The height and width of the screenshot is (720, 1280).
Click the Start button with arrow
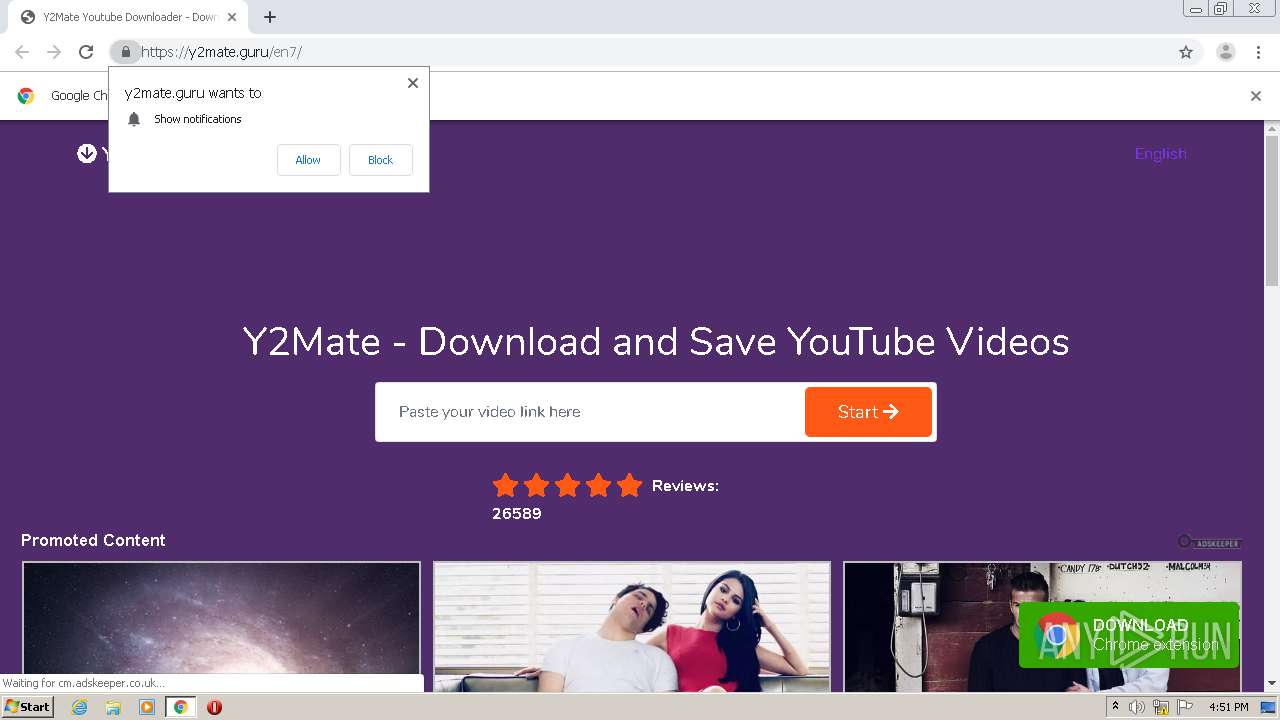tap(868, 412)
